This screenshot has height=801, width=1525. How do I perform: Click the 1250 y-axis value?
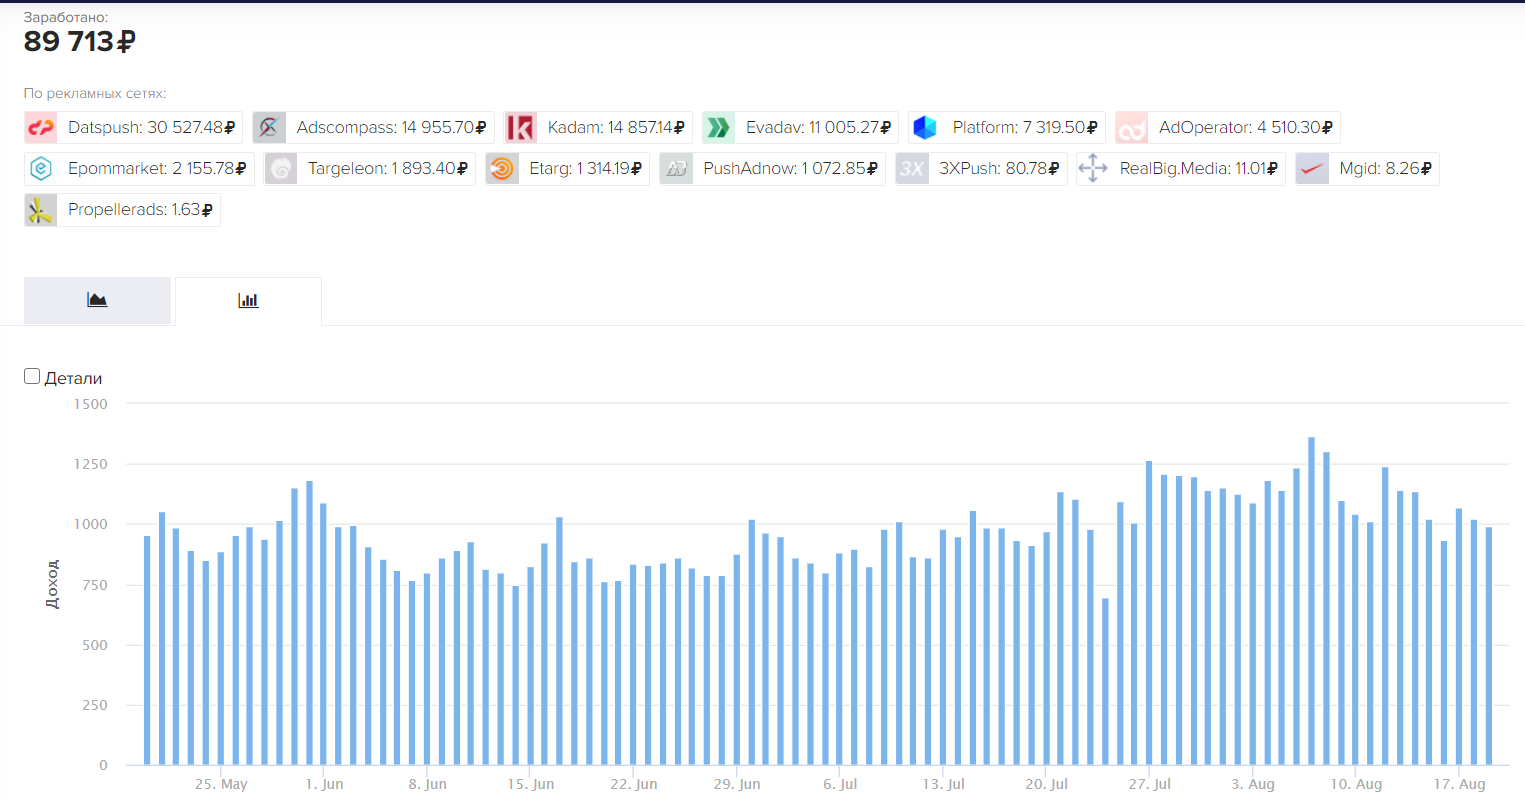(91, 464)
